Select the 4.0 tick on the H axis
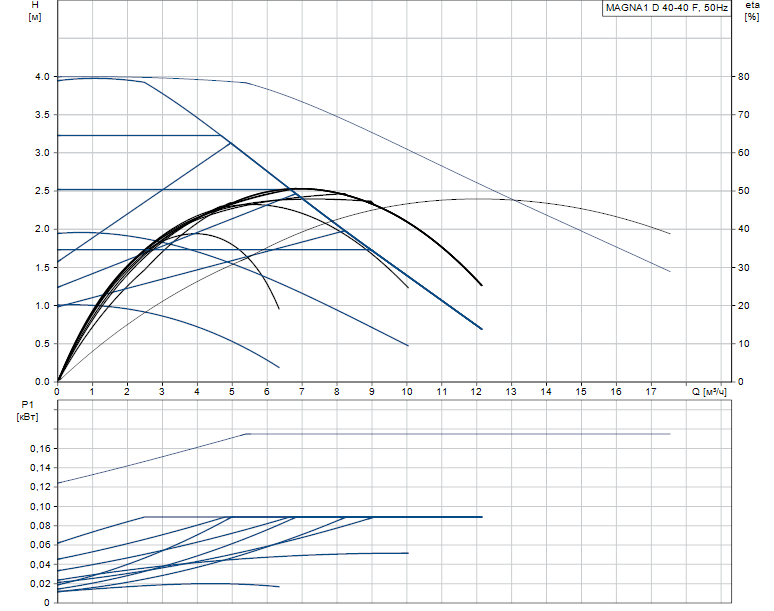The height and width of the screenshot is (611, 774). (41, 77)
